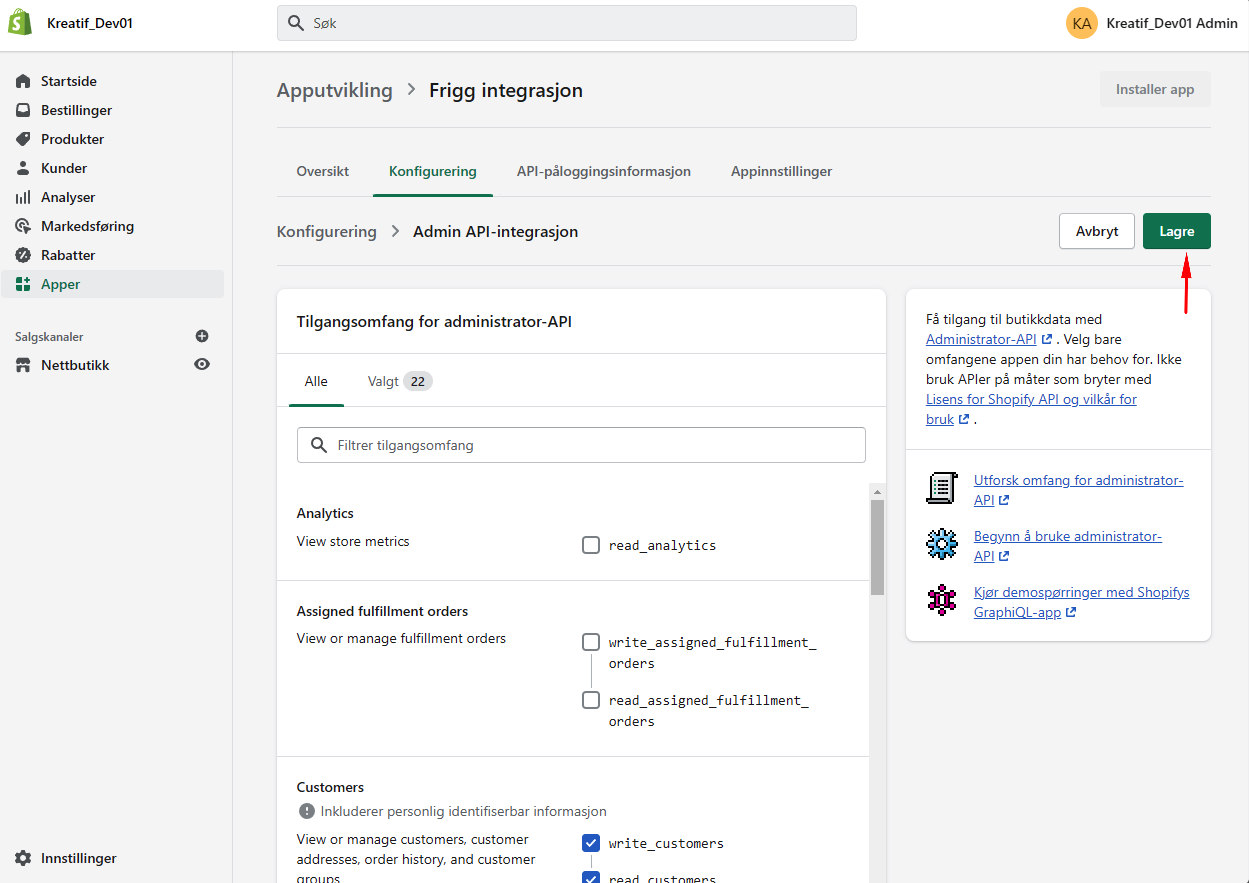Click the Produkter tag icon
Image resolution: width=1249 pixels, height=883 pixels.
[x=23, y=139]
